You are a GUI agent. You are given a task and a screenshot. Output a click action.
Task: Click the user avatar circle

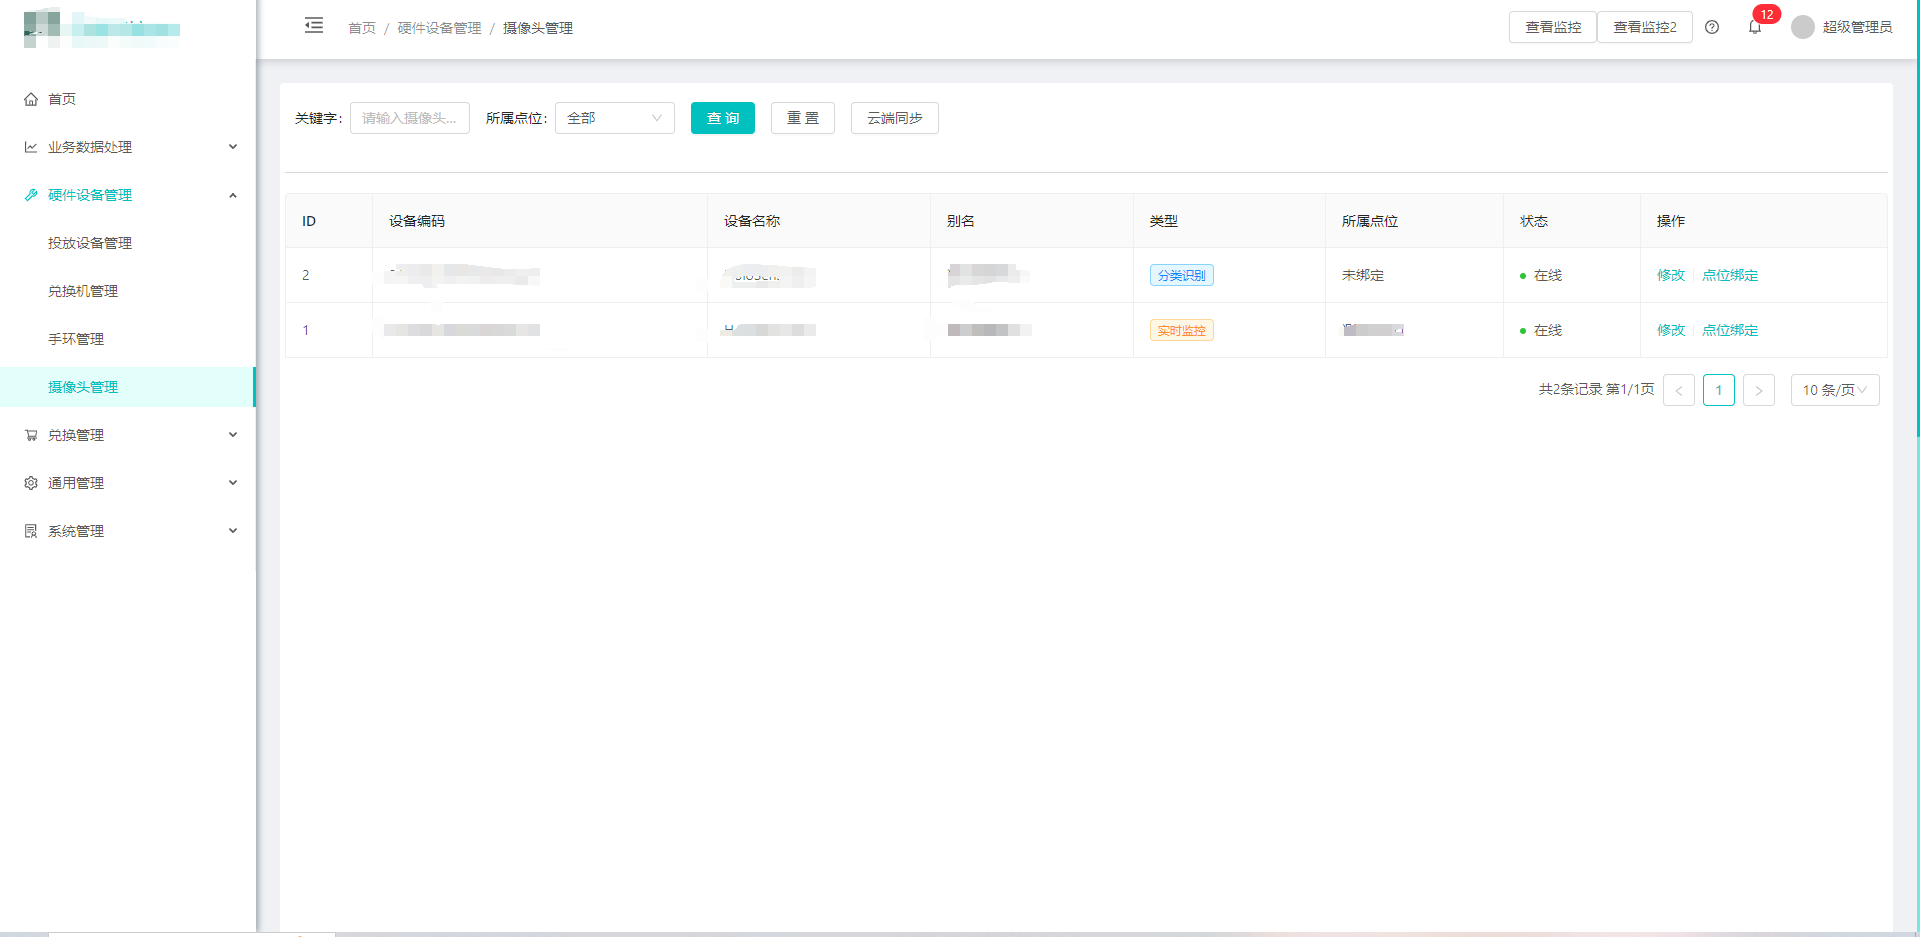click(1803, 27)
